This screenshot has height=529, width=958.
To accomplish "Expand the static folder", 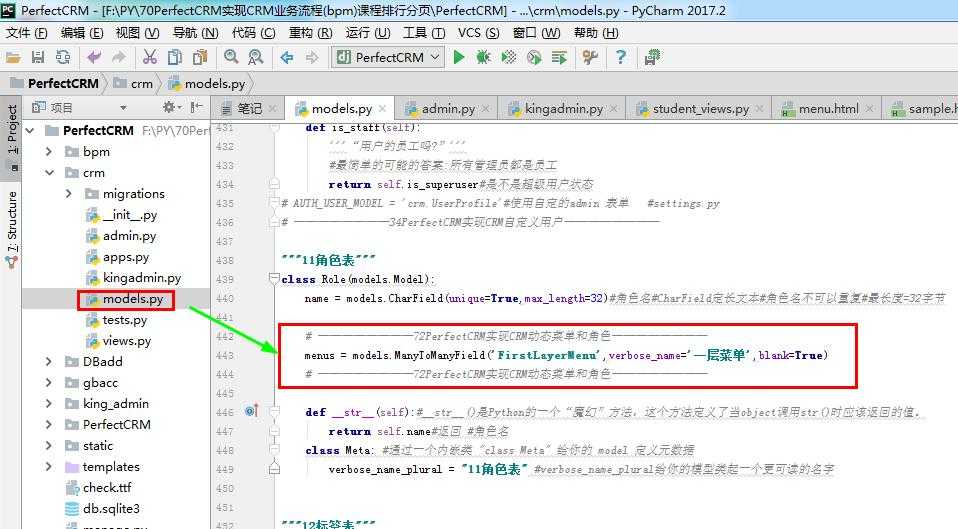I will pyautogui.click(x=49, y=446).
